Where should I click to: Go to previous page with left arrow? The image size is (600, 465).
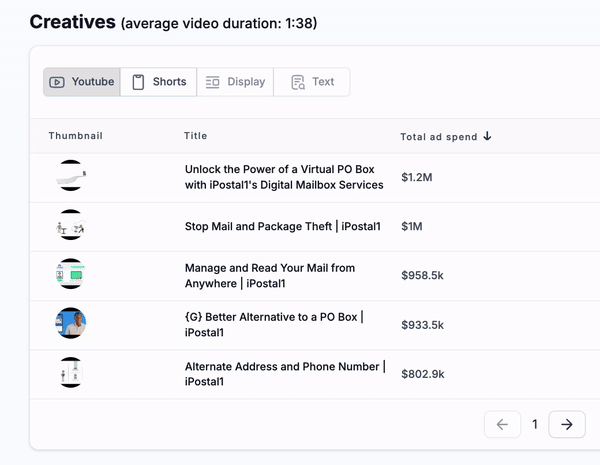[x=502, y=424]
